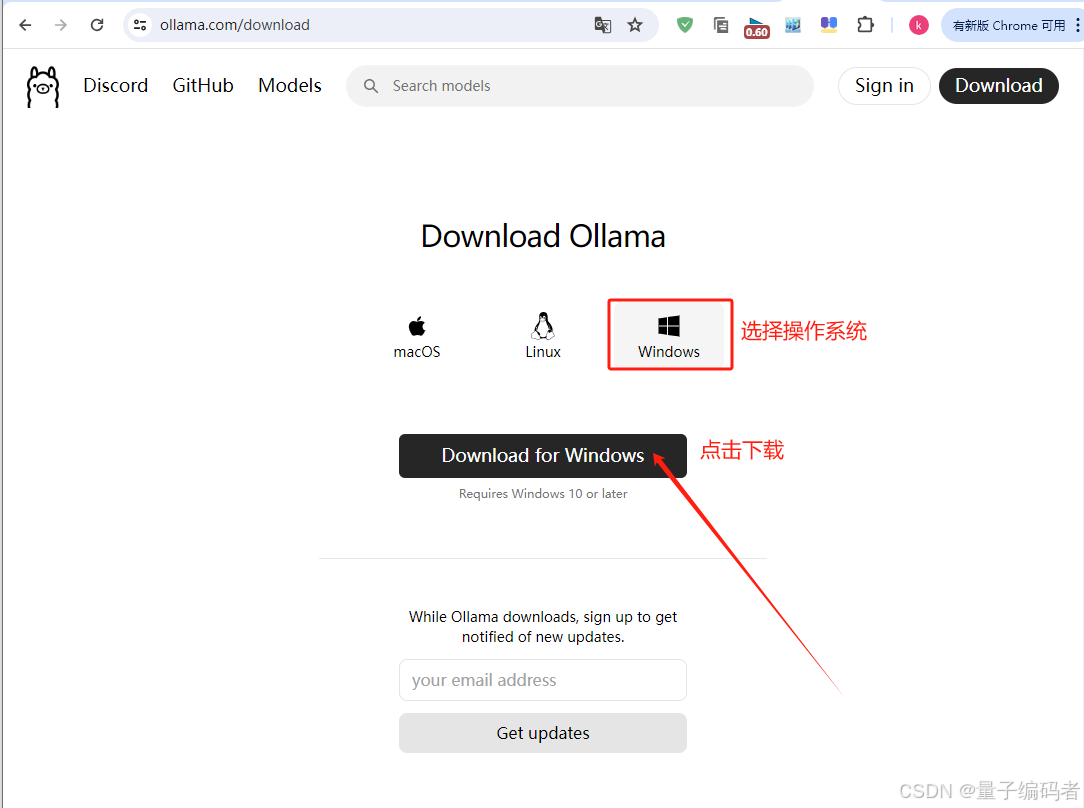The height and width of the screenshot is (808, 1084).
Task: Click the header Download button
Action: click(x=998, y=86)
